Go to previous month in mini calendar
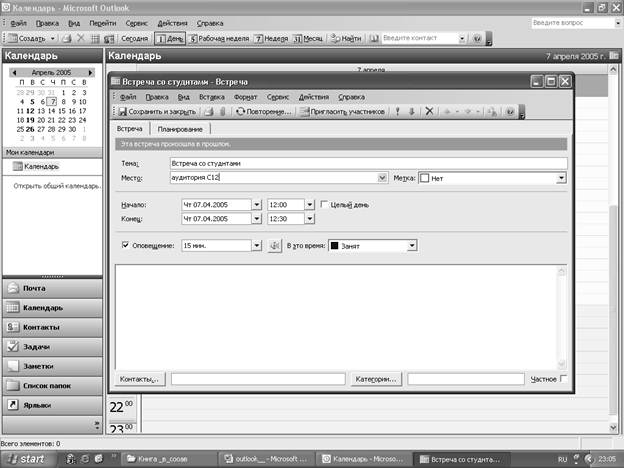This screenshot has width=624, height=468. click(x=14, y=72)
